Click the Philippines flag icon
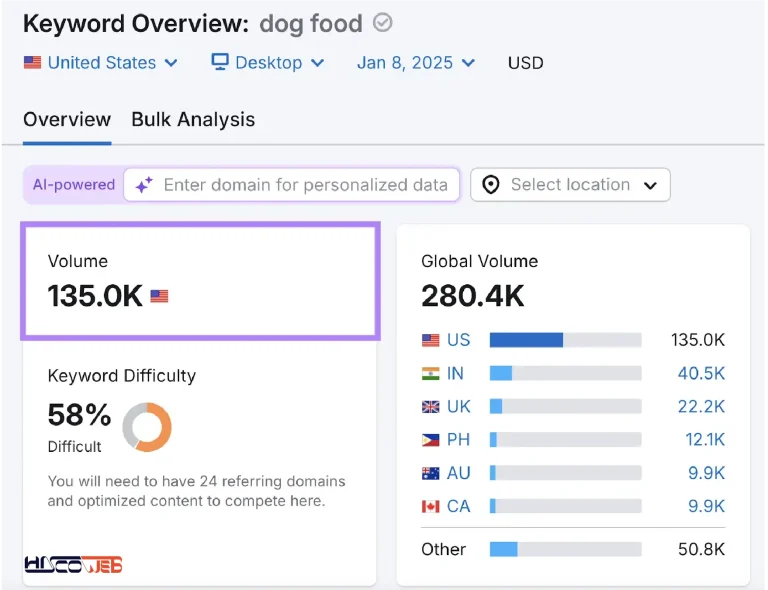 point(431,440)
